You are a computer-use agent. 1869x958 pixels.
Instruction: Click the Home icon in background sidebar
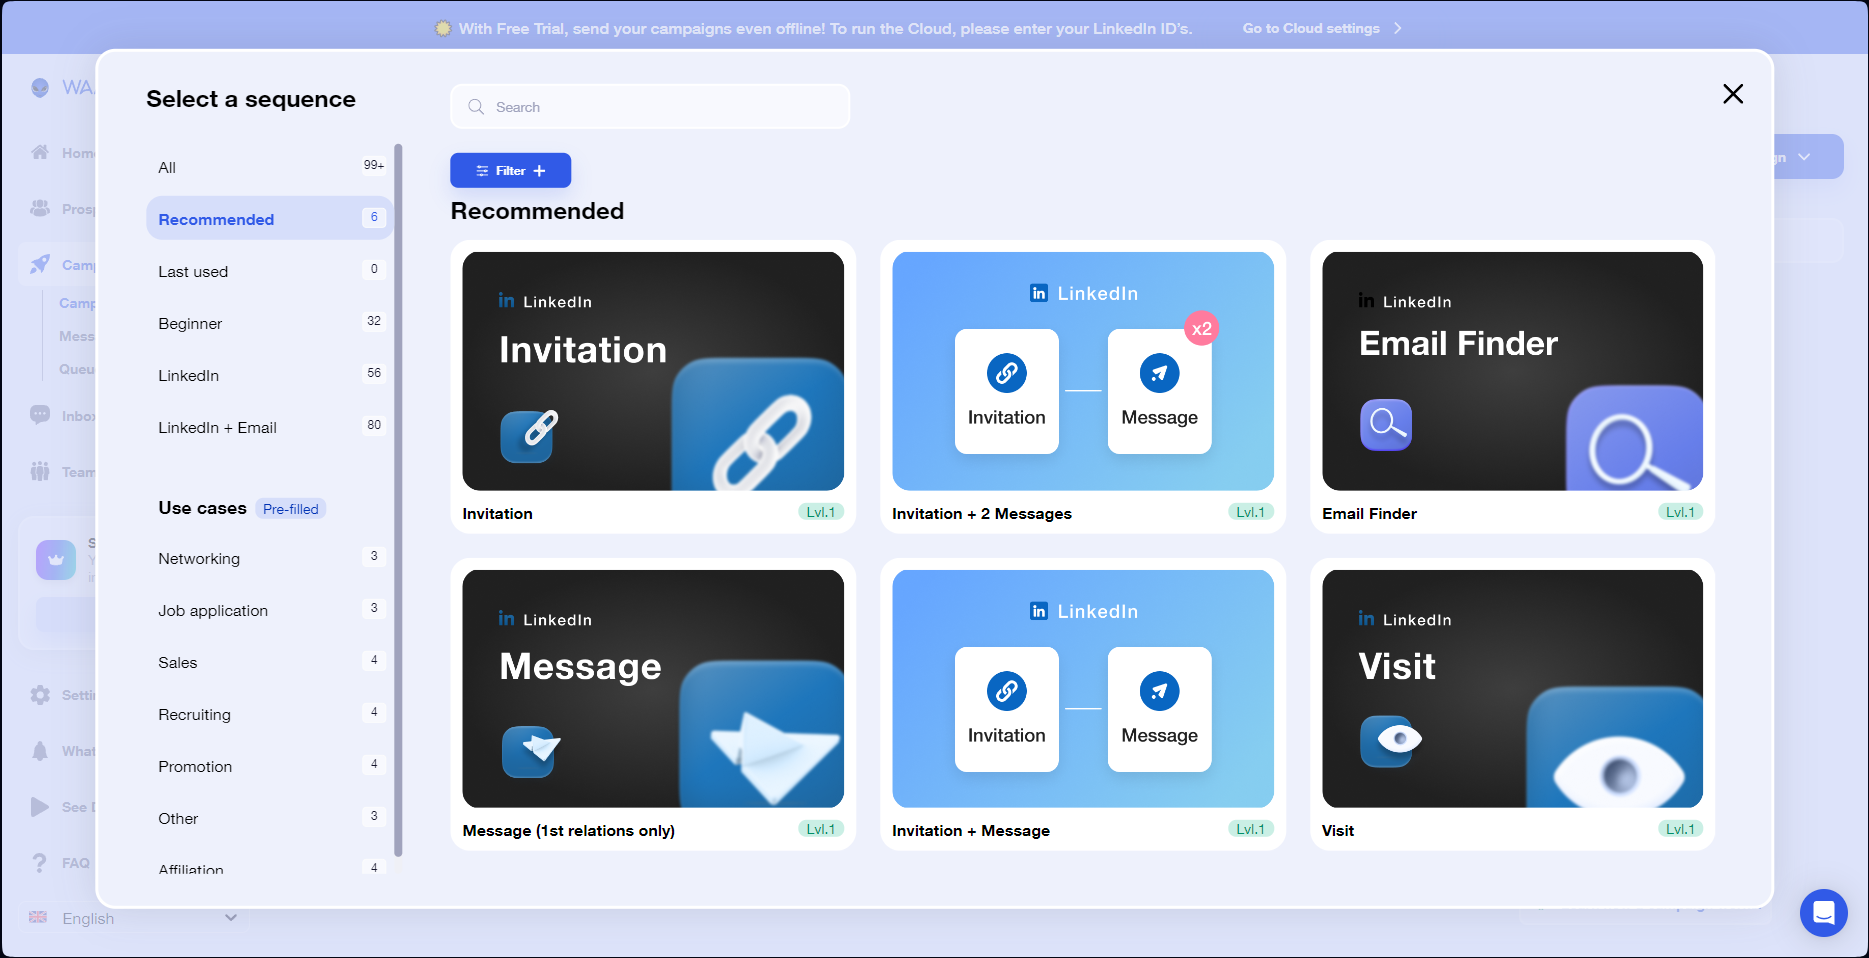click(x=40, y=152)
